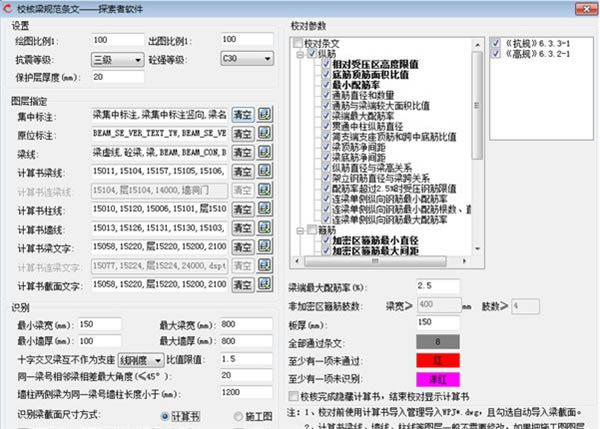Click the tree's scroll up arrow
This screenshot has width=600, height=429.
[x=477, y=45]
